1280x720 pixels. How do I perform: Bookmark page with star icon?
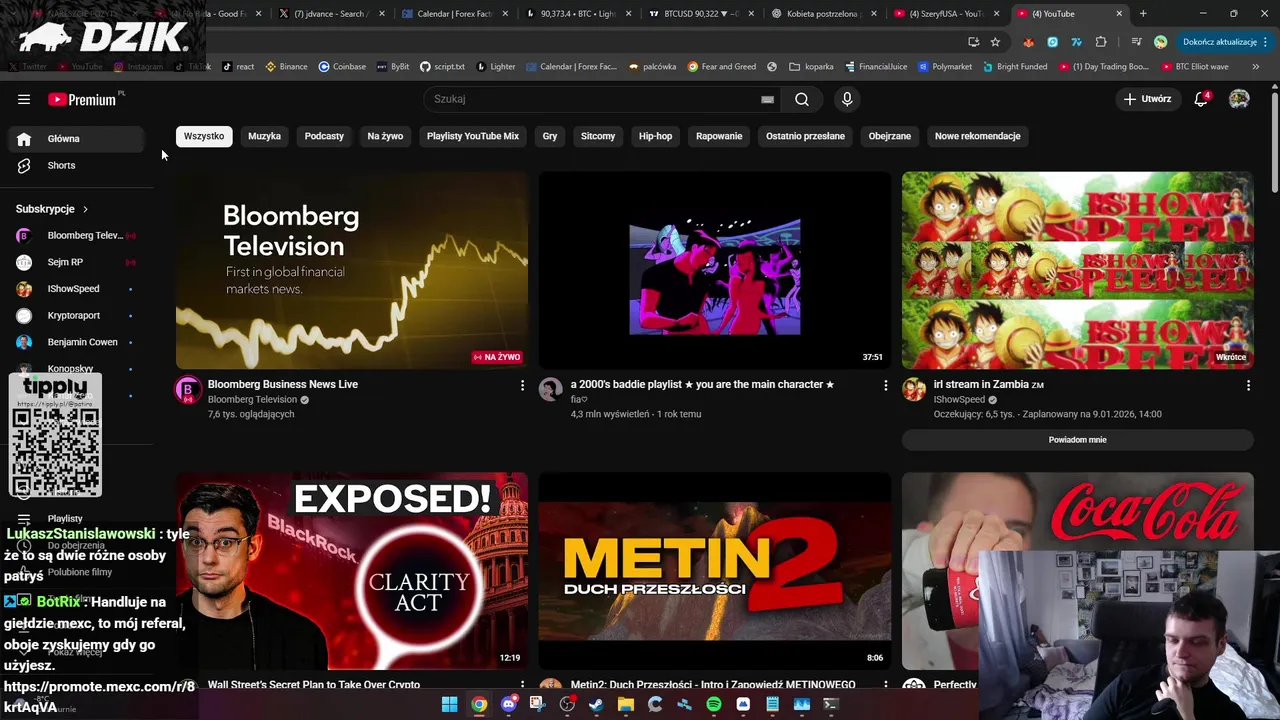pyautogui.click(x=995, y=42)
